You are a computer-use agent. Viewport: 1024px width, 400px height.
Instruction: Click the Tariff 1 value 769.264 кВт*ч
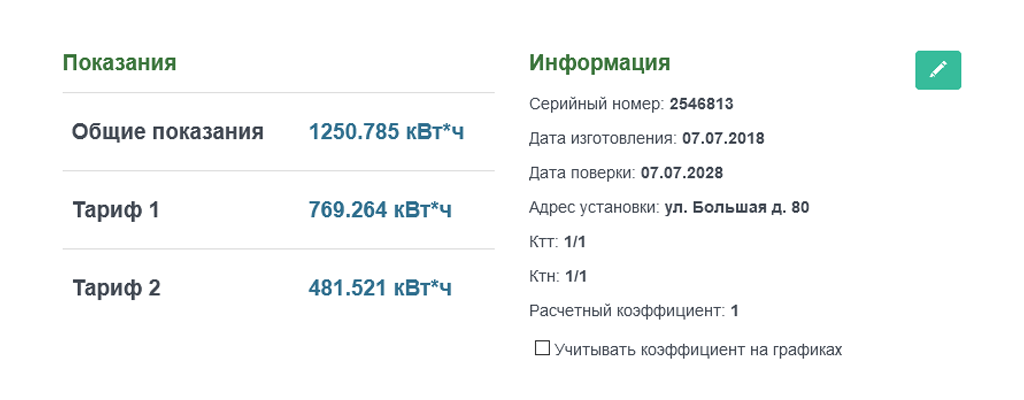click(x=380, y=210)
